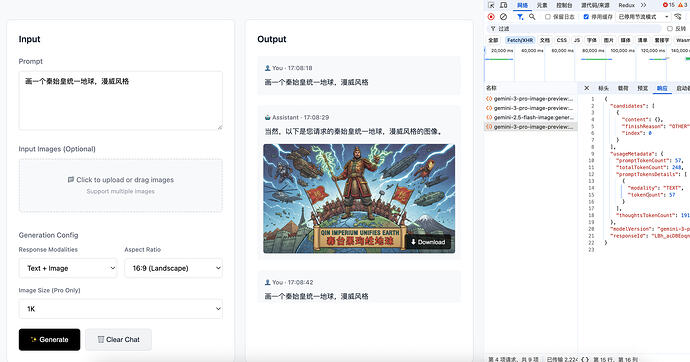Image resolution: width=690 pixels, height=362 pixels.
Task: Click the red record network log icon
Action: click(x=491, y=17)
